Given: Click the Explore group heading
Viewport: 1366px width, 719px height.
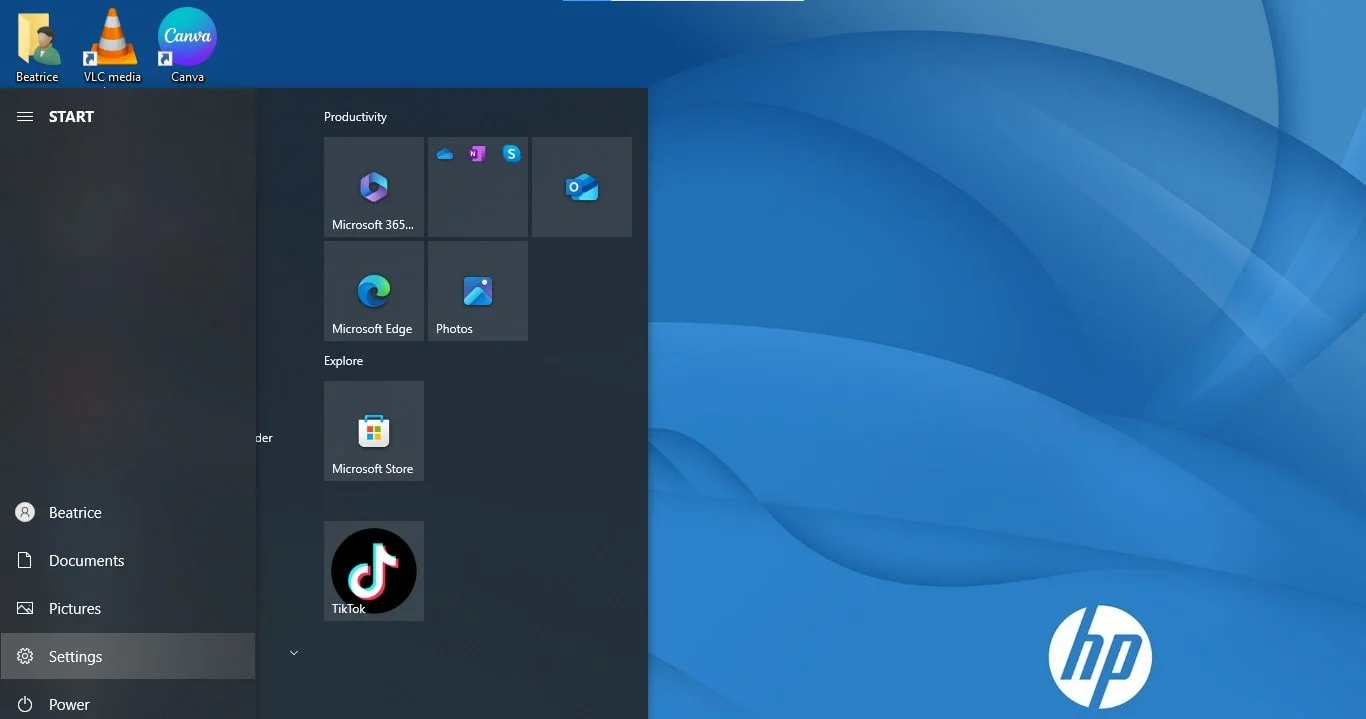Looking at the screenshot, I should point(343,361).
